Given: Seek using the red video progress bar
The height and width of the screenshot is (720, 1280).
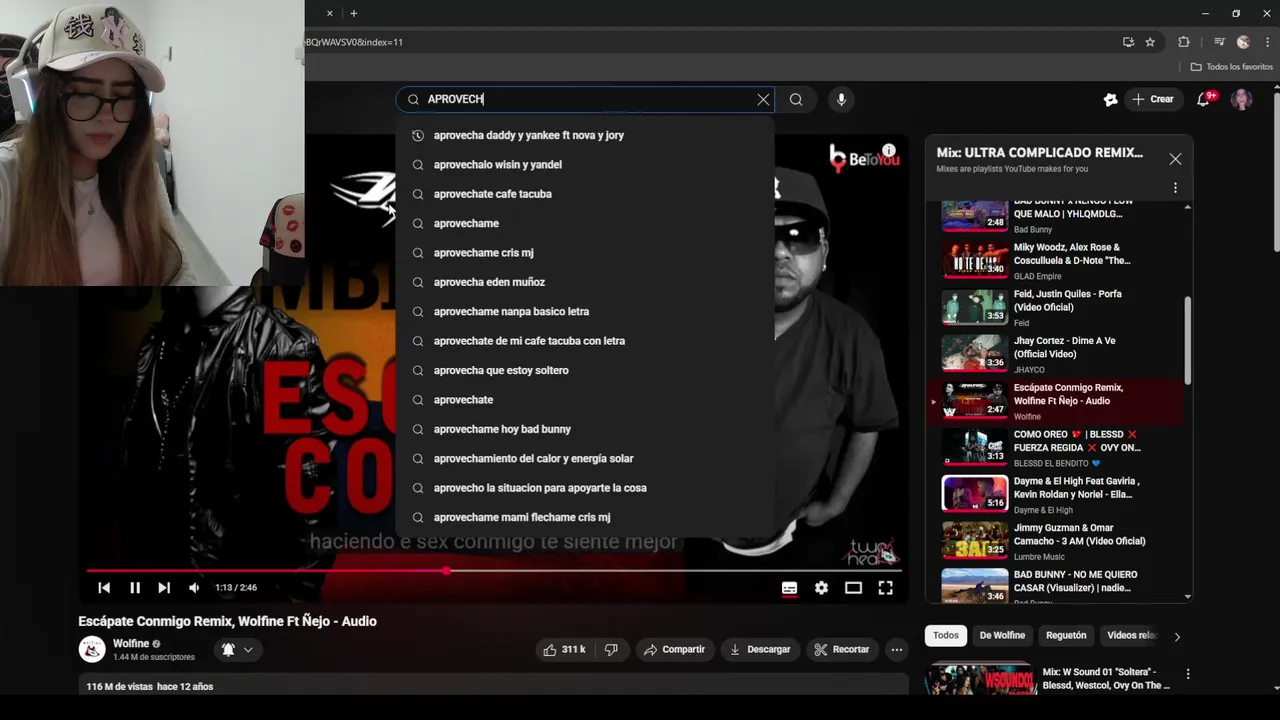Looking at the screenshot, I should click(494, 571).
